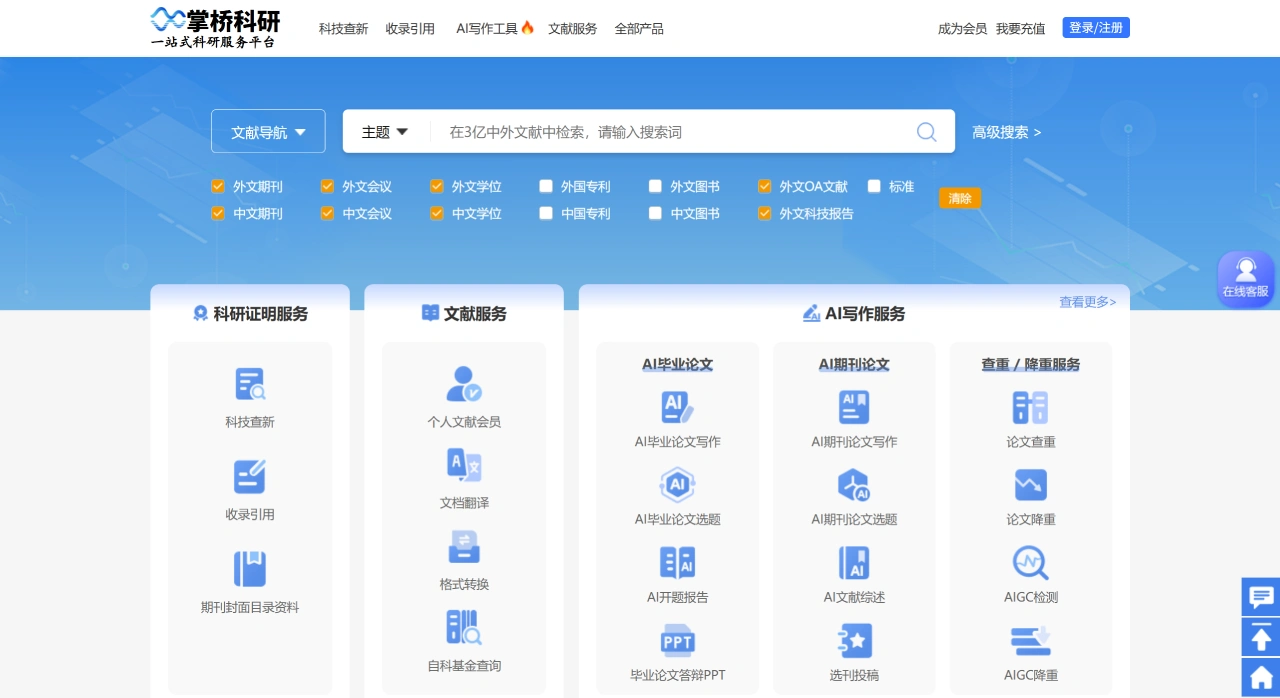Click the 毕业论文答辩PPT icon
Image resolution: width=1280 pixels, height=698 pixels.
pyautogui.click(x=677, y=641)
